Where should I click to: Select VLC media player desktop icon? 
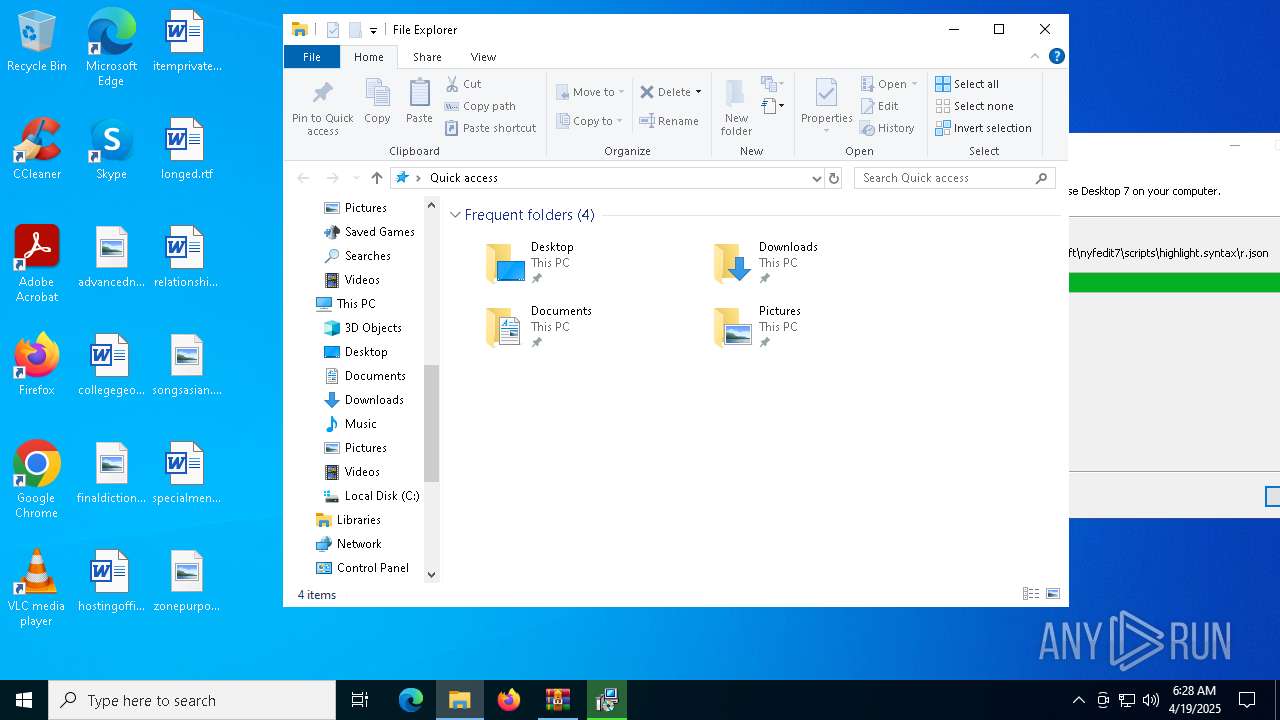coord(37,588)
